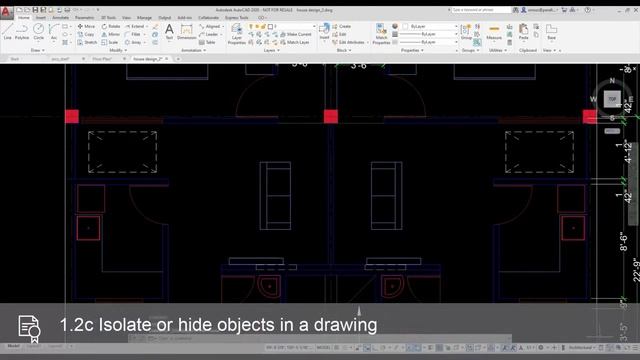Click Edit Attributes in Block panel
Screen dimensions: 640x360
[x=348, y=42]
